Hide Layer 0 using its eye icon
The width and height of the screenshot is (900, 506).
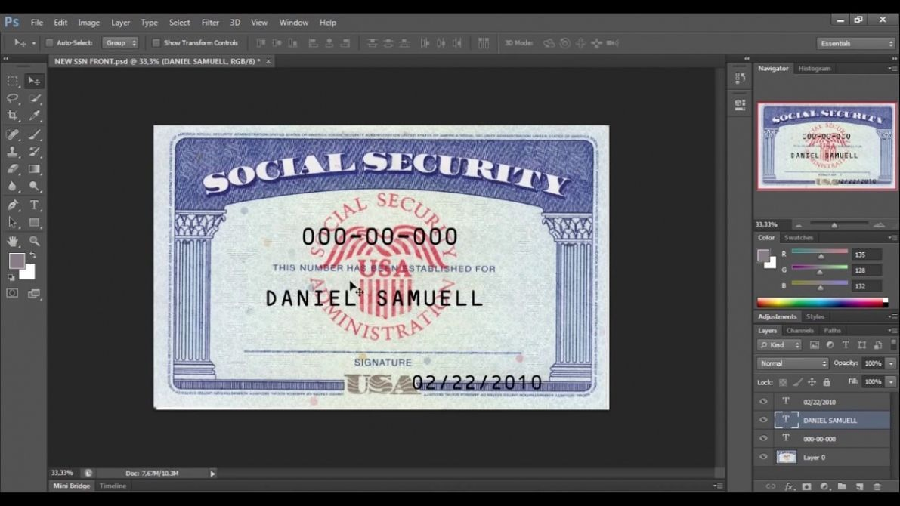(x=763, y=457)
